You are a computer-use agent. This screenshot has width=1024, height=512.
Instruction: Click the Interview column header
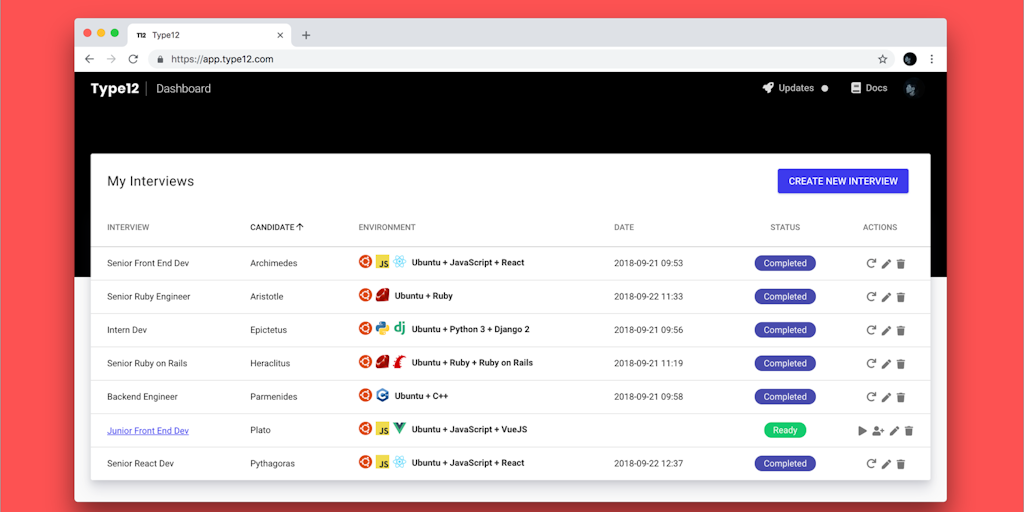(128, 227)
